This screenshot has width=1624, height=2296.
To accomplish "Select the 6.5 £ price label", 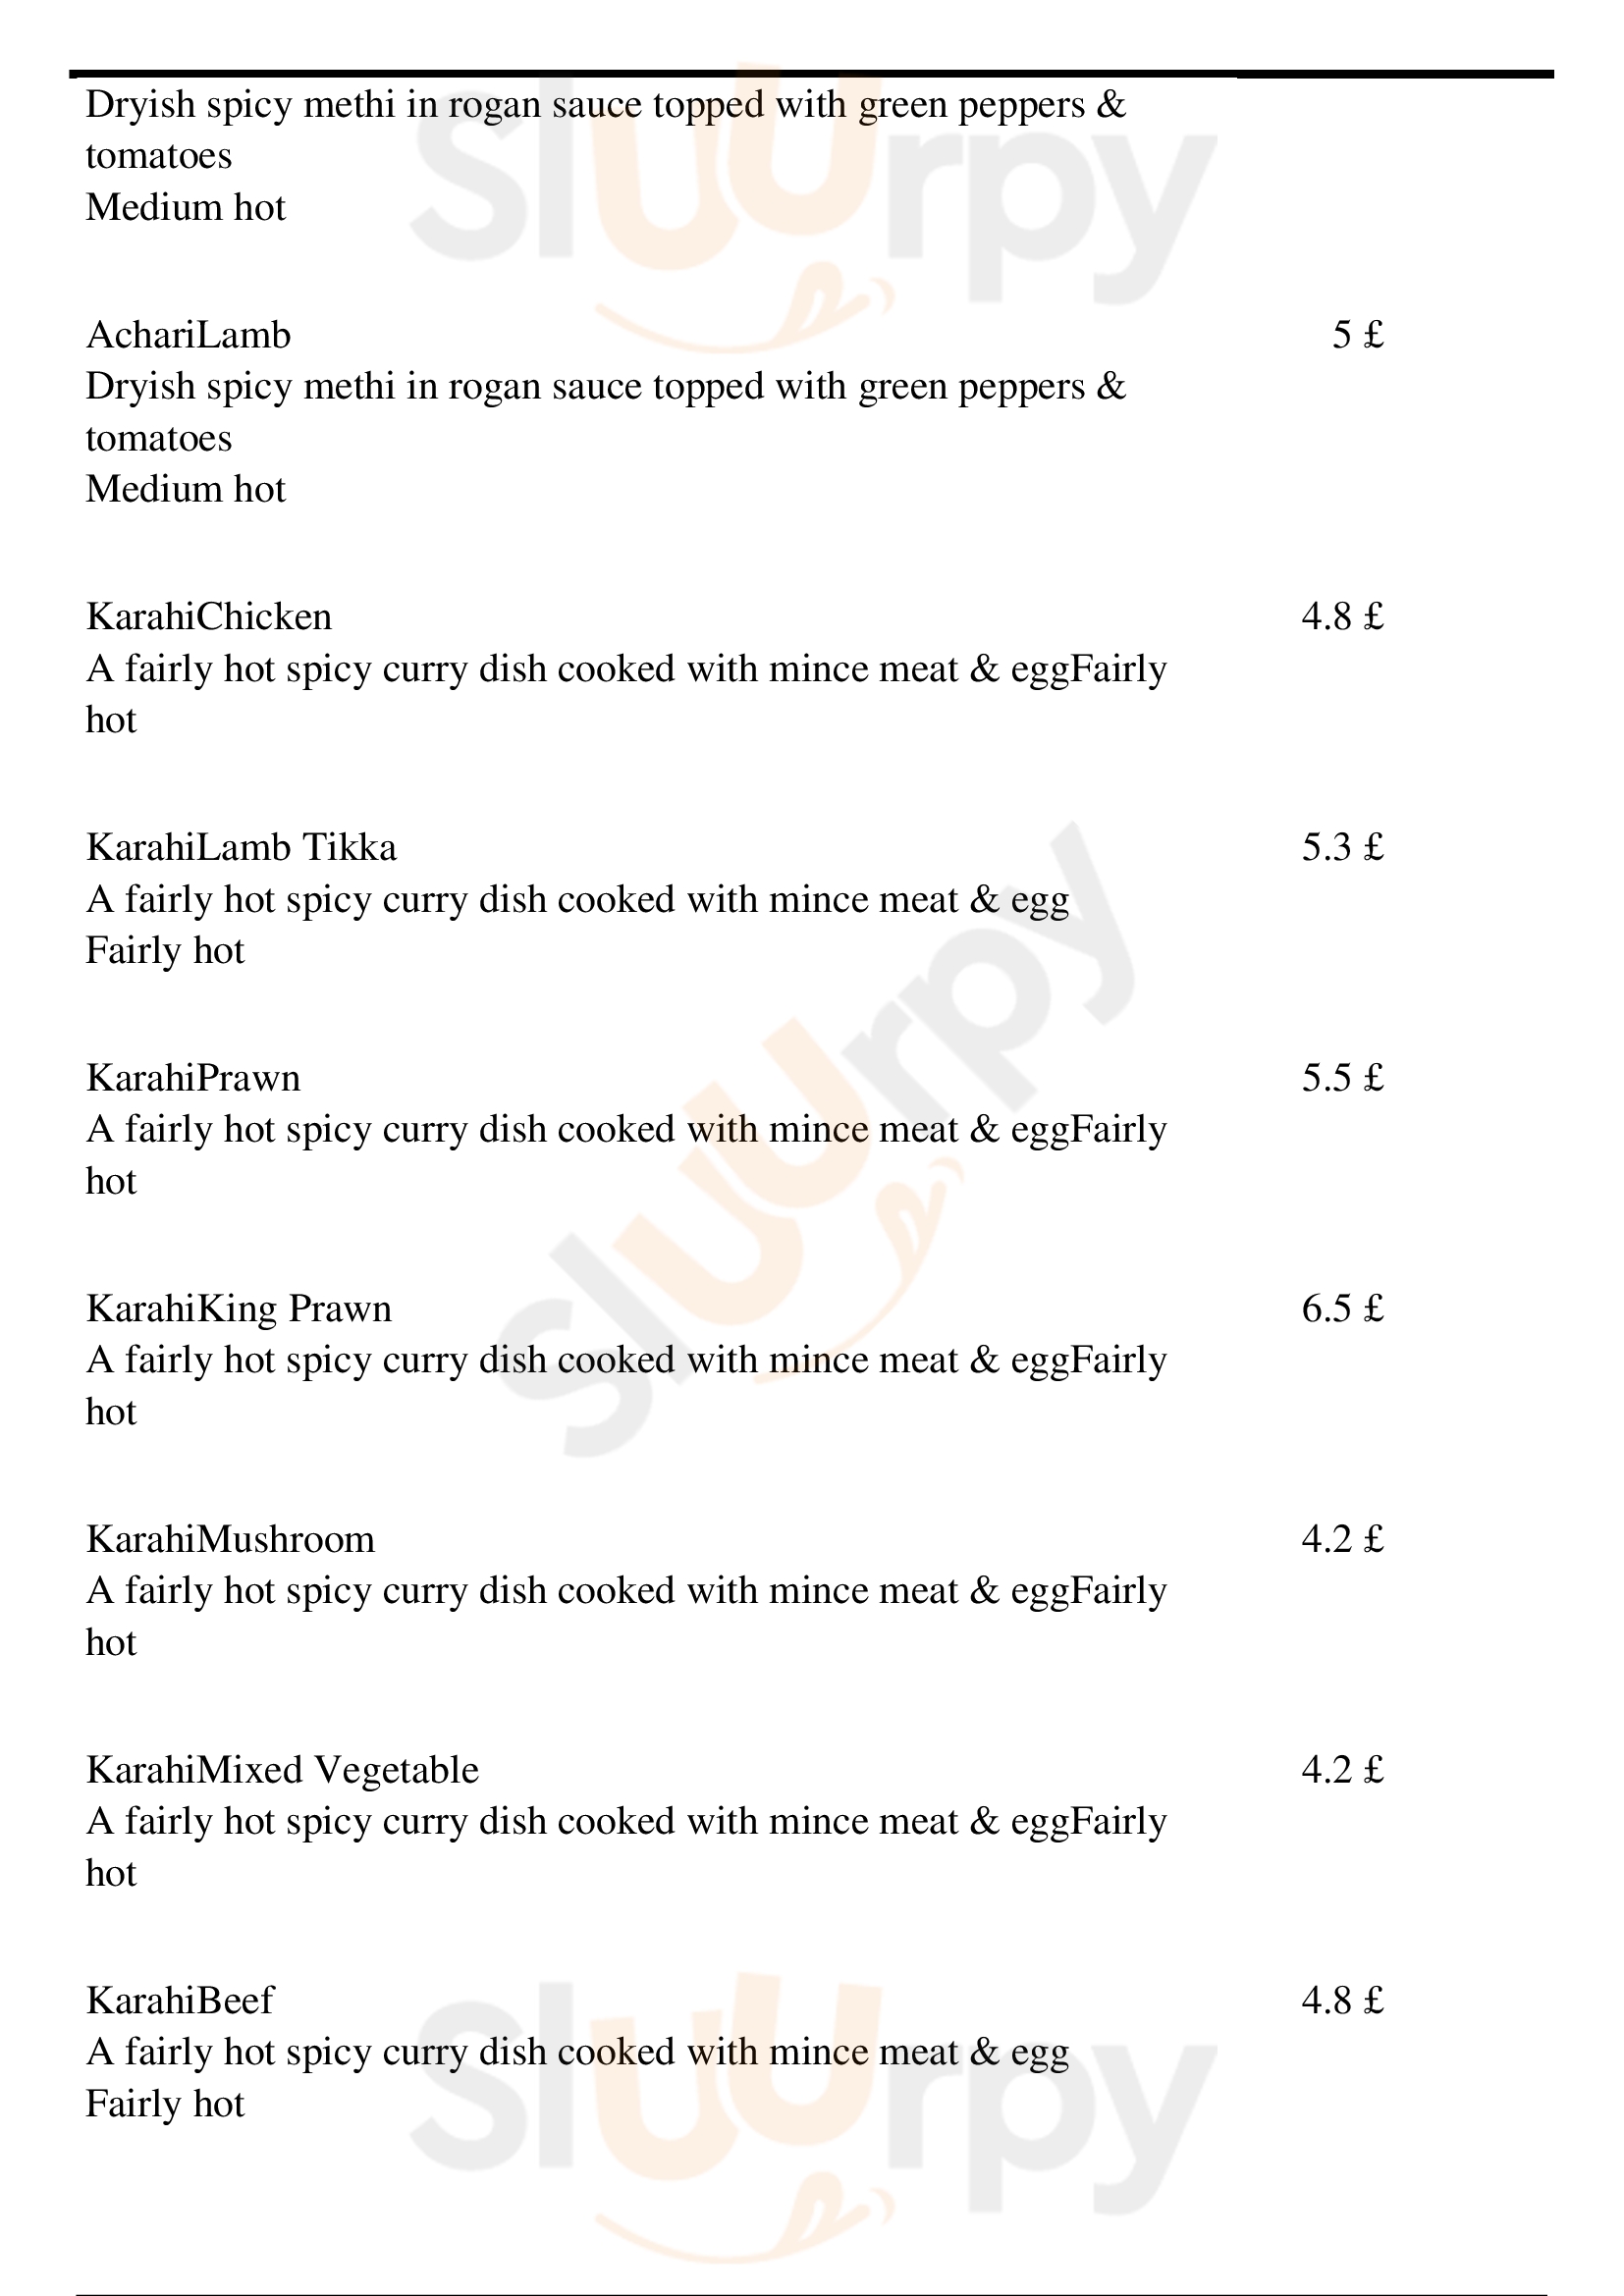I will point(1342,1309).
